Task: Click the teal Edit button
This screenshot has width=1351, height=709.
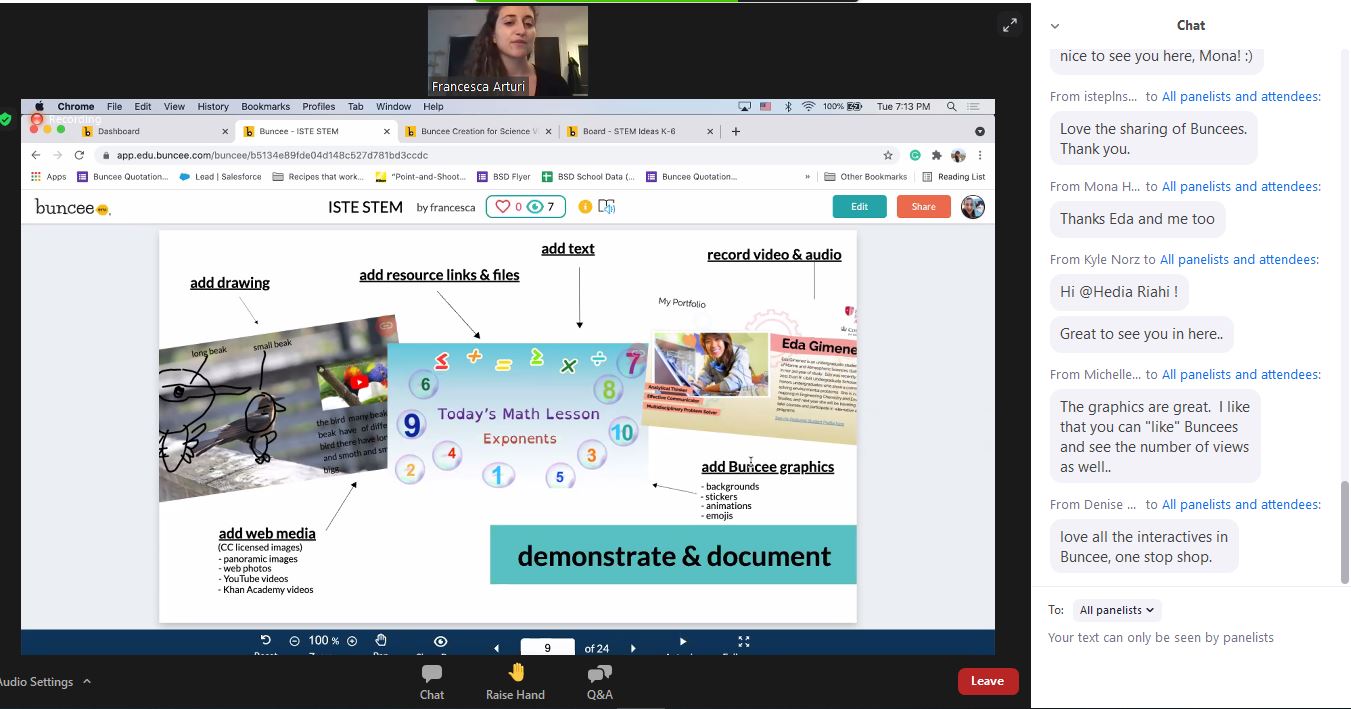Action: [860, 206]
